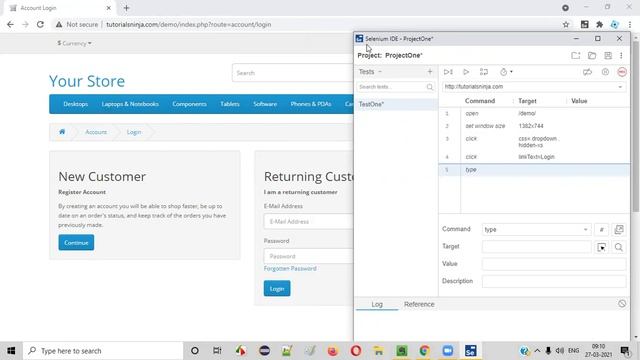
Task: Open test execution speed control
Action: pyautogui.click(x=506, y=72)
